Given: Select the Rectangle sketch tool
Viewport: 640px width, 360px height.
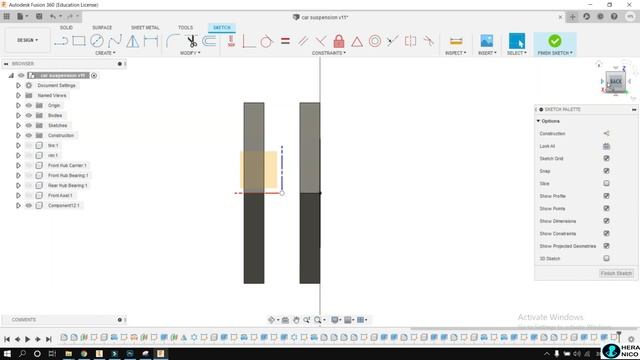Looking at the screenshot, I should (79, 41).
